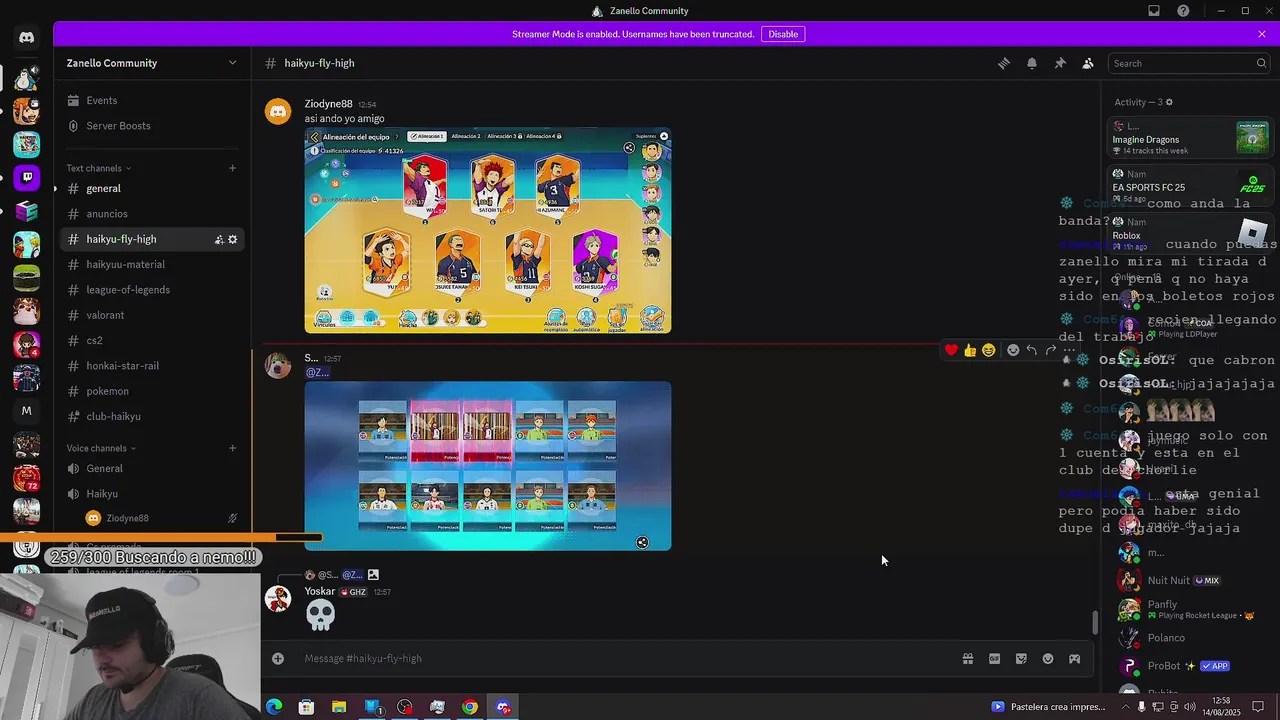1280x720 pixels.
Task: Click Ziodyne88 username on message
Action: click(328, 104)
